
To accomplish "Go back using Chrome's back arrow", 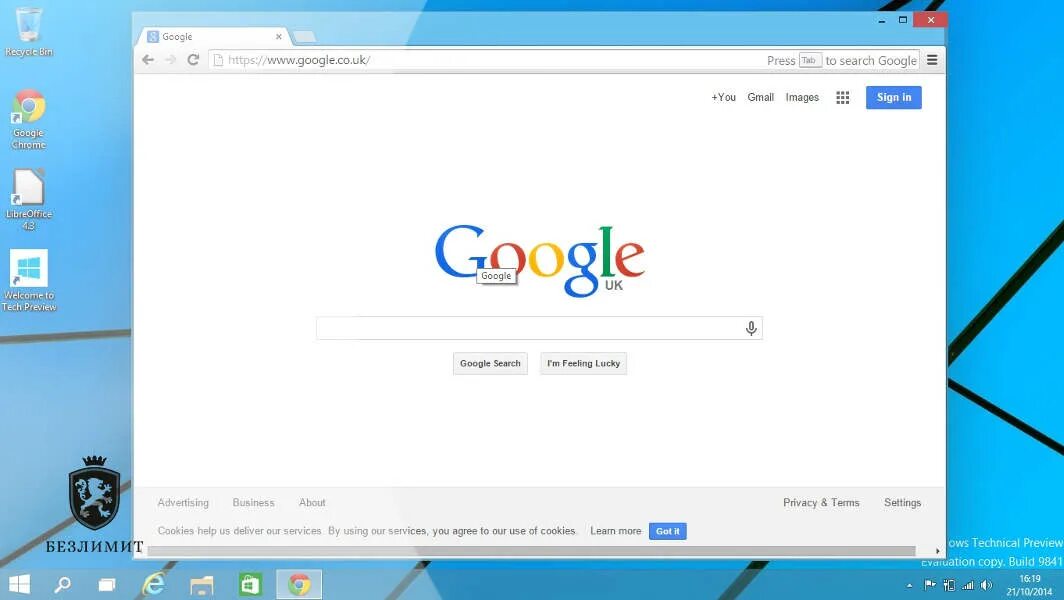I will point(147,60).
